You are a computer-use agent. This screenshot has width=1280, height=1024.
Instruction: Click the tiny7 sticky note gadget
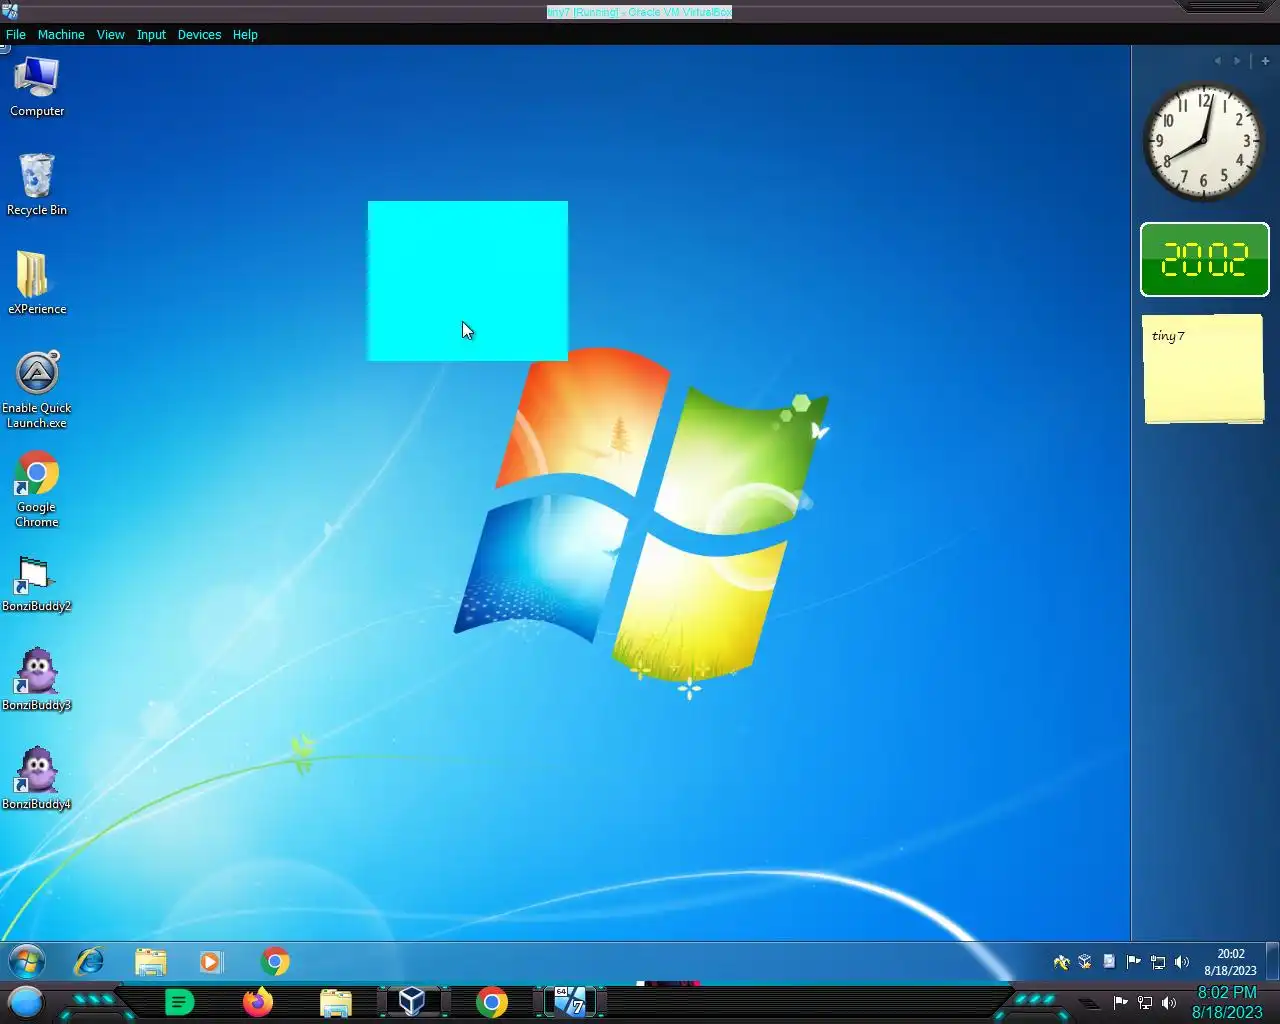[1204, 369]
